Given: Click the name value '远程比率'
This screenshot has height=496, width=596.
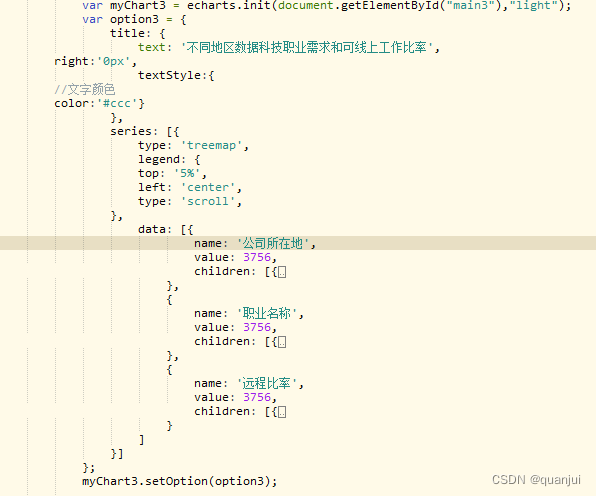Looking at the screenshot, I should click(266, 383).
